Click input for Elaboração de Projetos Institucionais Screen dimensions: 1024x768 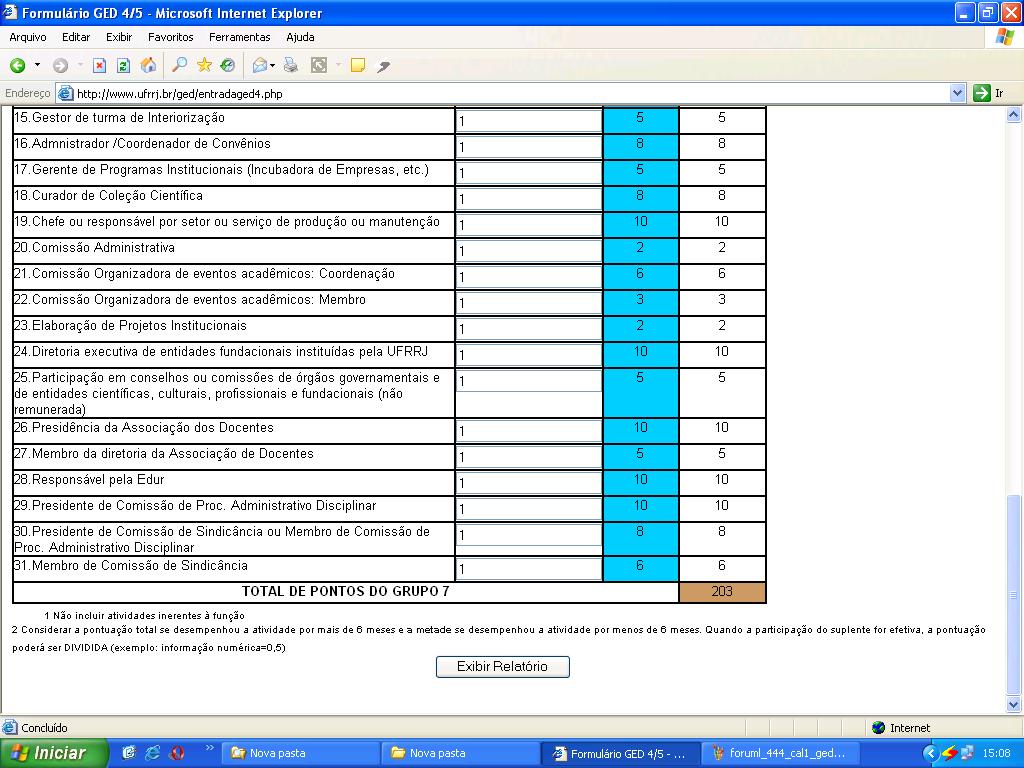[x=529, y=328]
